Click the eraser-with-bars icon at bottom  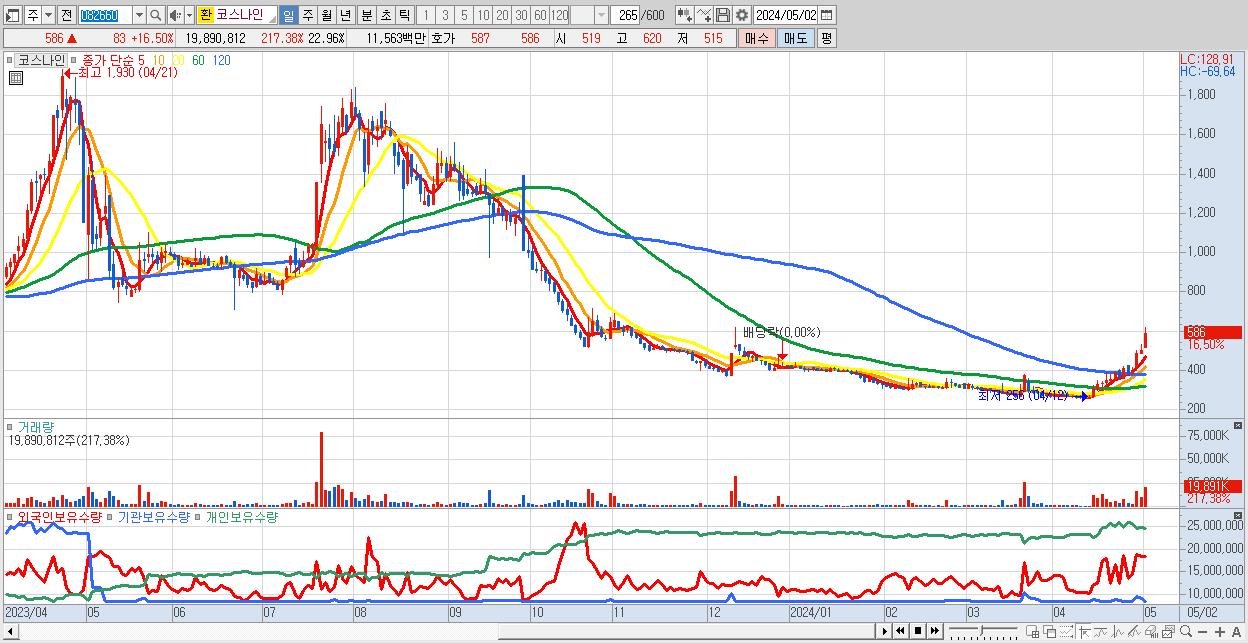pyautogui.click(x=1152, y=632)
